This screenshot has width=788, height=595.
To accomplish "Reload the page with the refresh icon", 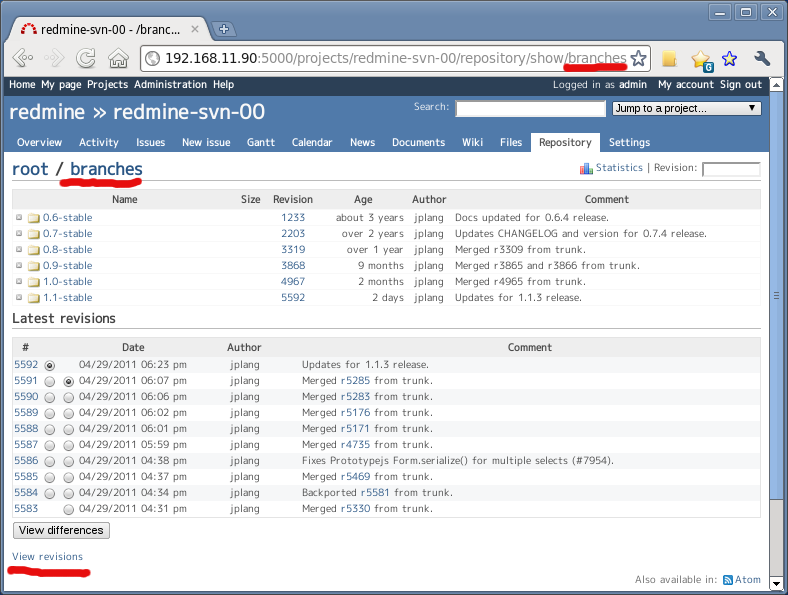I will point(86,58).
